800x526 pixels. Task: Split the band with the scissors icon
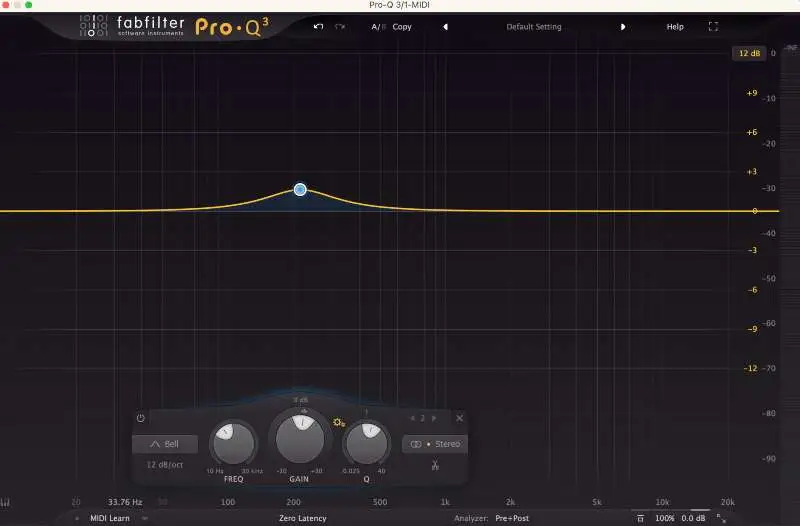pyautogui.click(x=435, y=465)
